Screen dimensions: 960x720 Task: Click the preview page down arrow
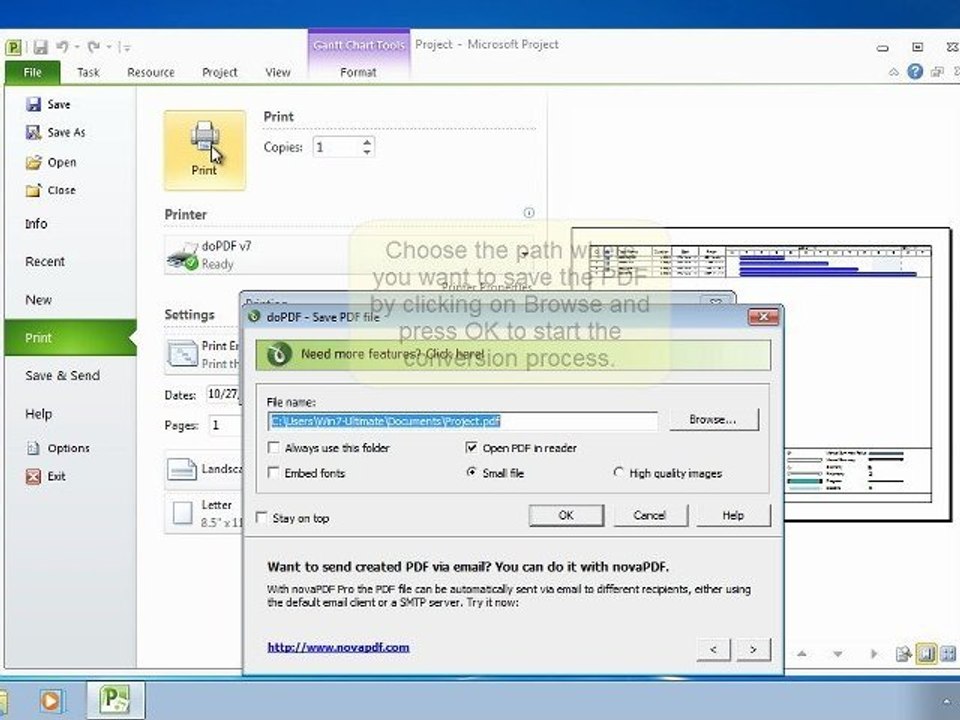tap(837, 654)
